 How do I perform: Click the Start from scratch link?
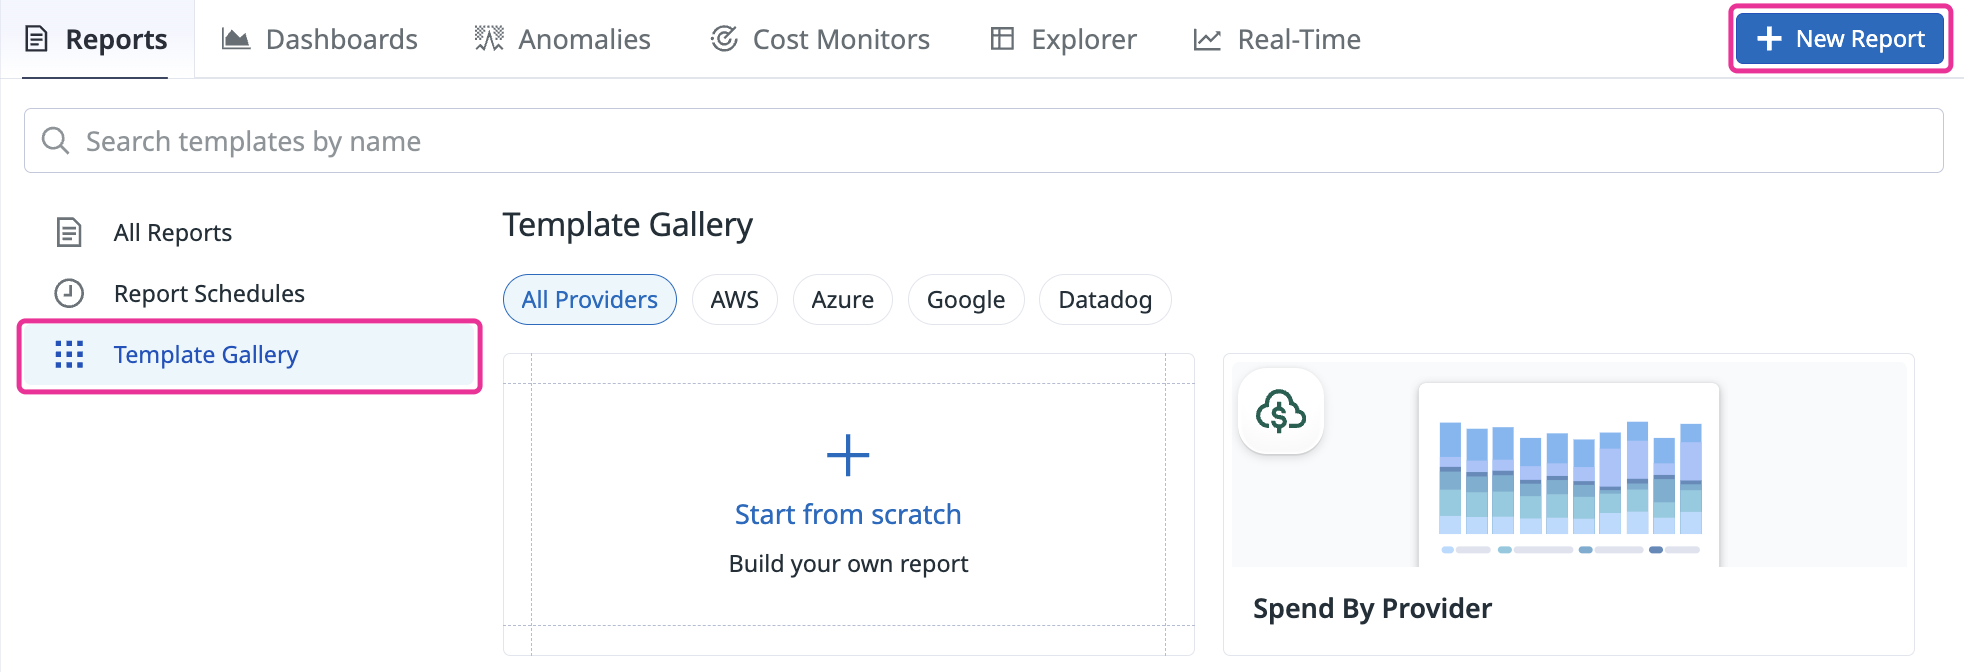(x=848, y=514)
